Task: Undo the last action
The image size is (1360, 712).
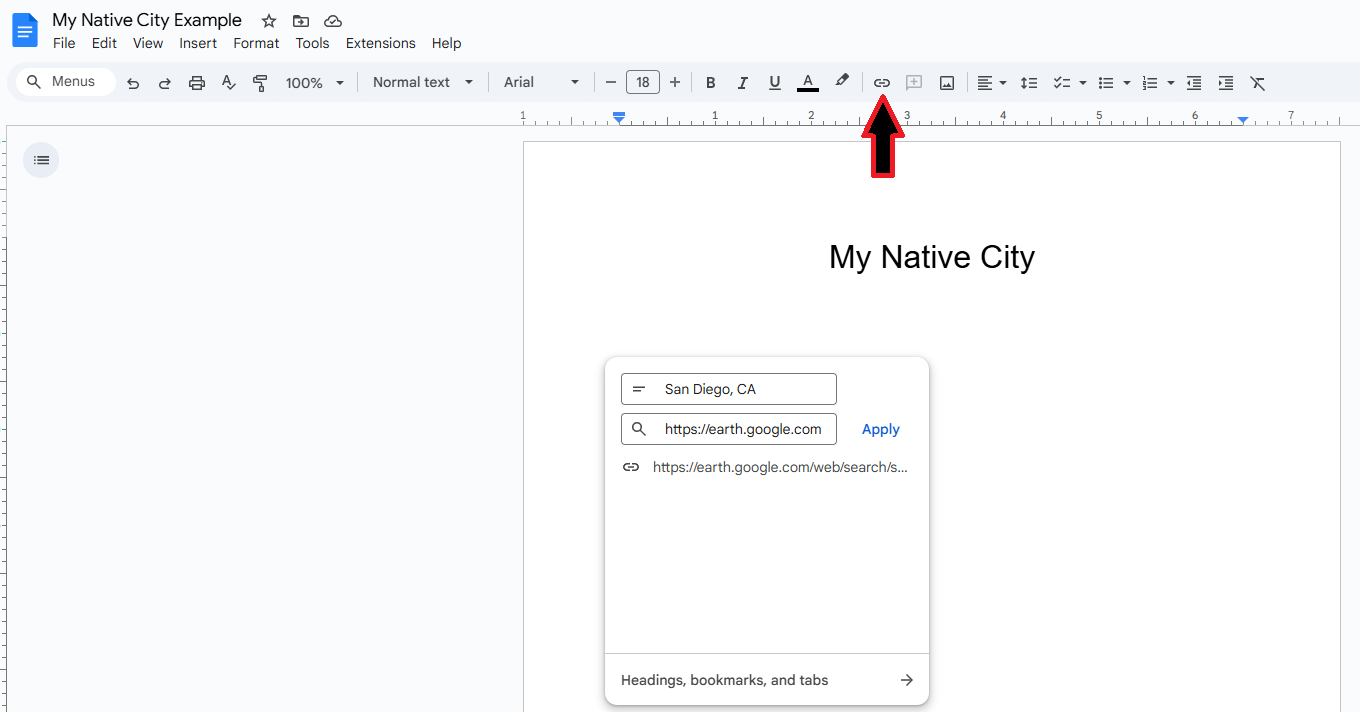Action: [132, 82]
